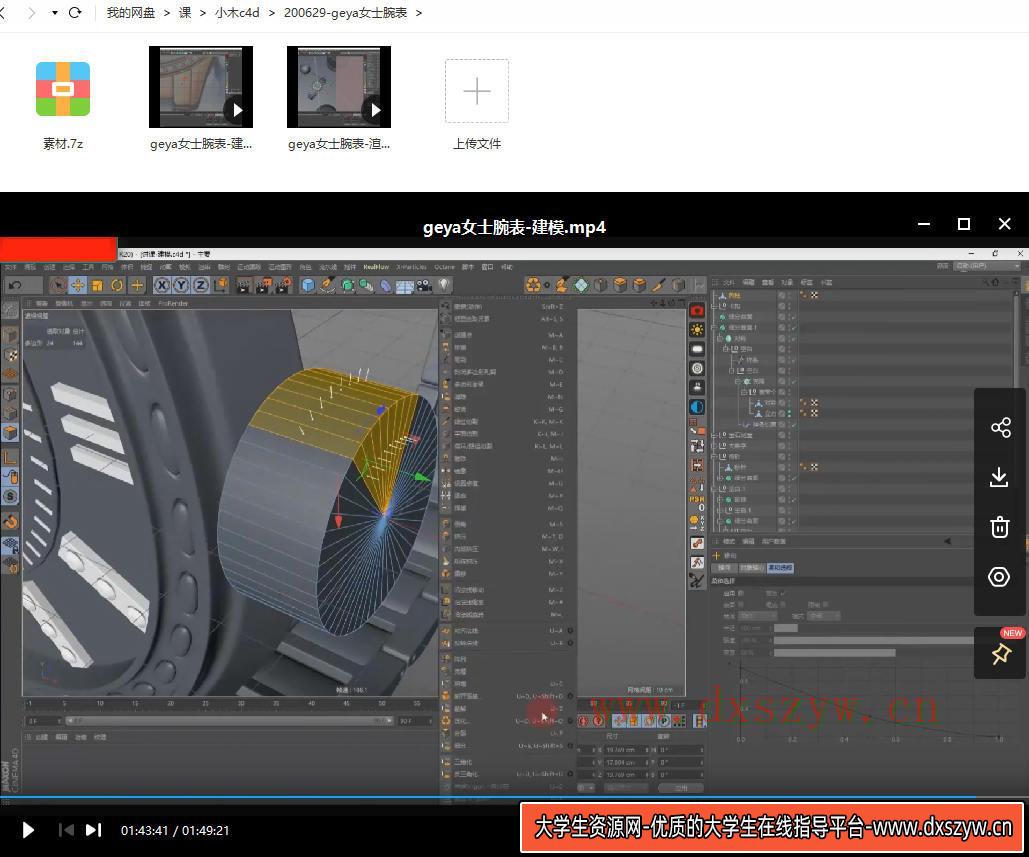Click the highlighted blue tab in the attribute panel

[x=780, y=568]
